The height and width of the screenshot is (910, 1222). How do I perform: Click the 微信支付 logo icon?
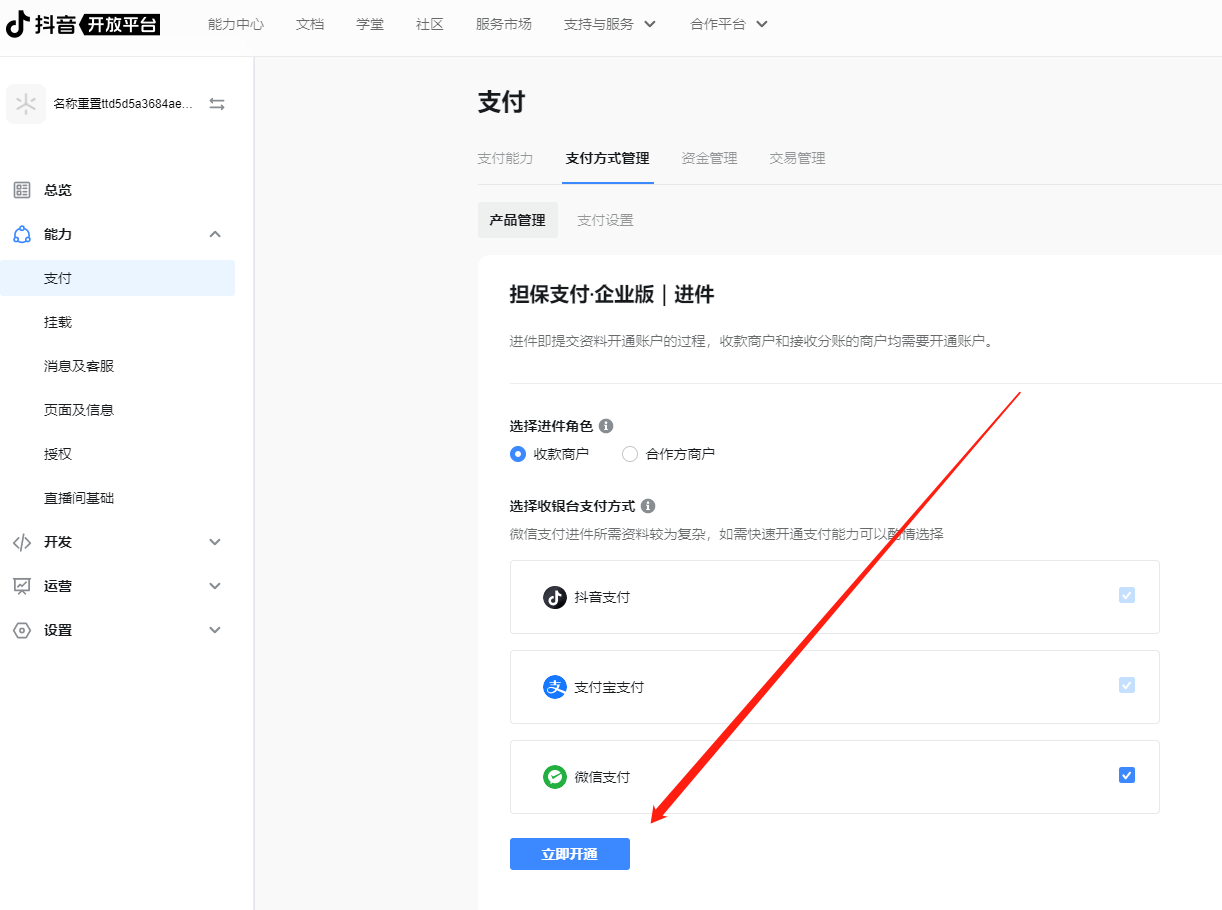click(x=555, y=777)
